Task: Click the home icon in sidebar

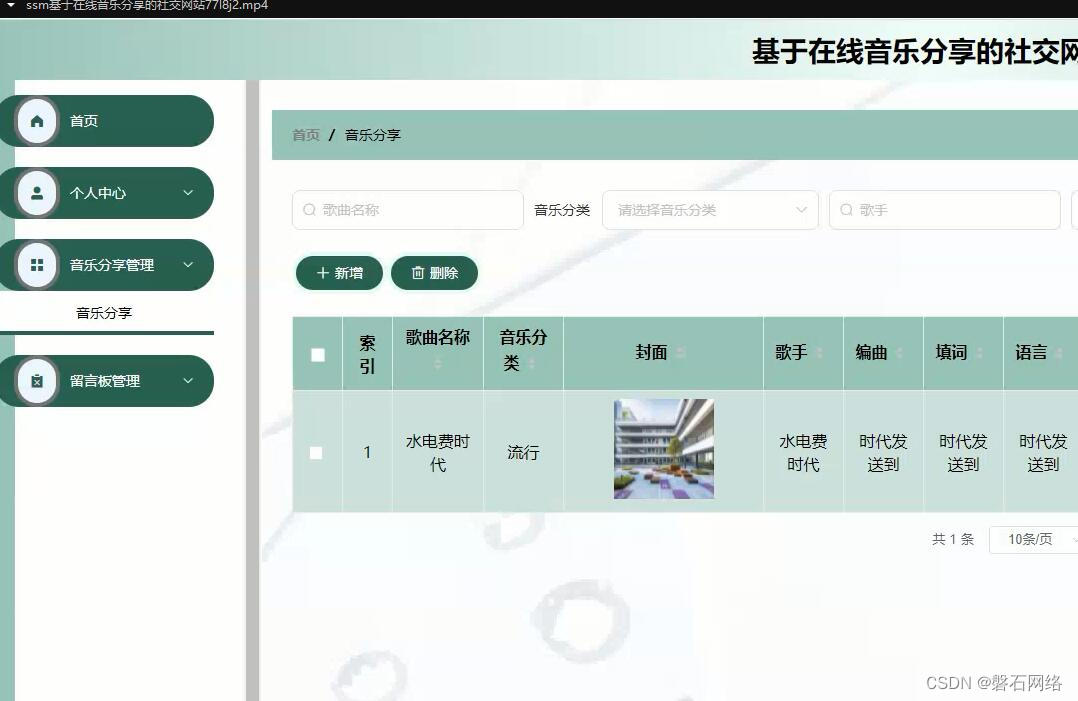Action: (x=37, y=122)
